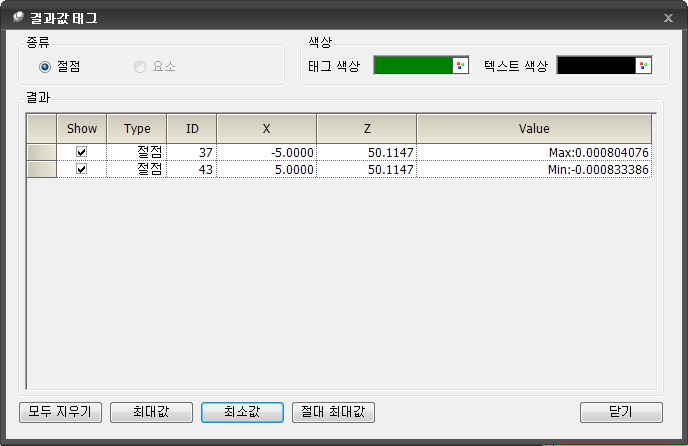The width and height of the screenshot is (688, 446).
Task: Close the 결과값 태그 dialog with X
Action: click(x=668, y=18)
